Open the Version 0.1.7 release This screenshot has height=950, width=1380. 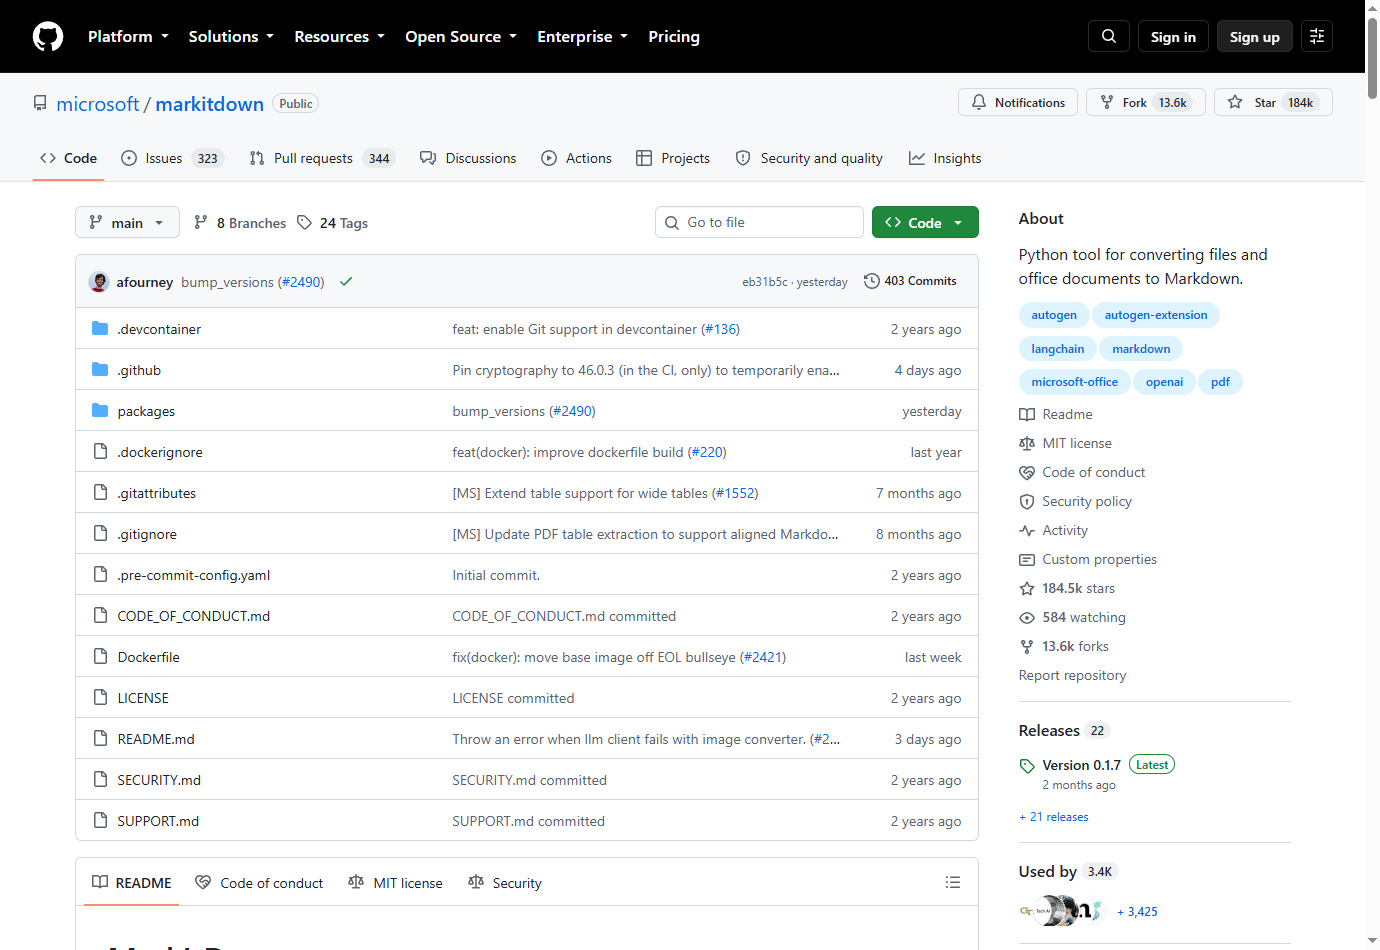1081,765
